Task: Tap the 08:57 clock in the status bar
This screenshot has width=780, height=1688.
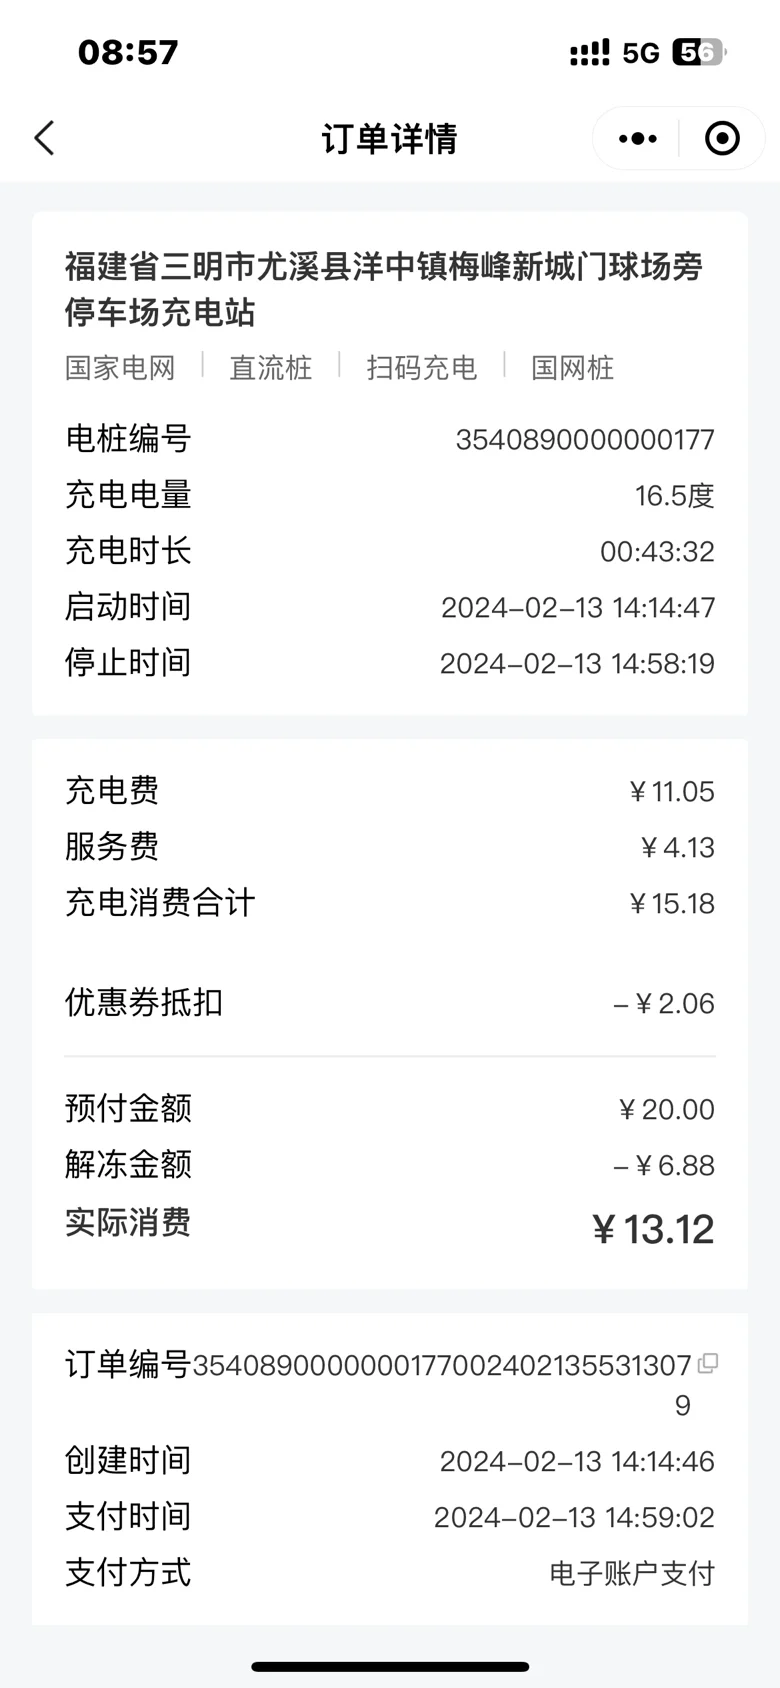Action: (x=128, y=52)
